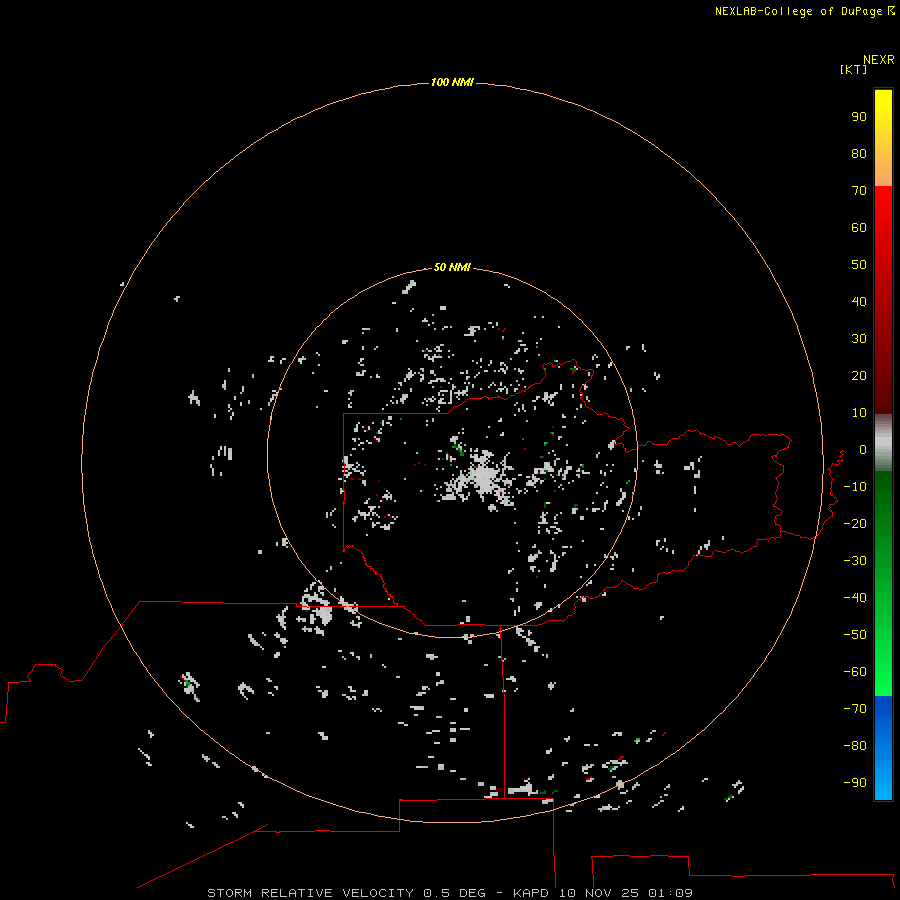Image resolution: width=900 pixels, height=900 pixels.
Task: Click the 30 value on velocity scale
Action: pos(859,339)
